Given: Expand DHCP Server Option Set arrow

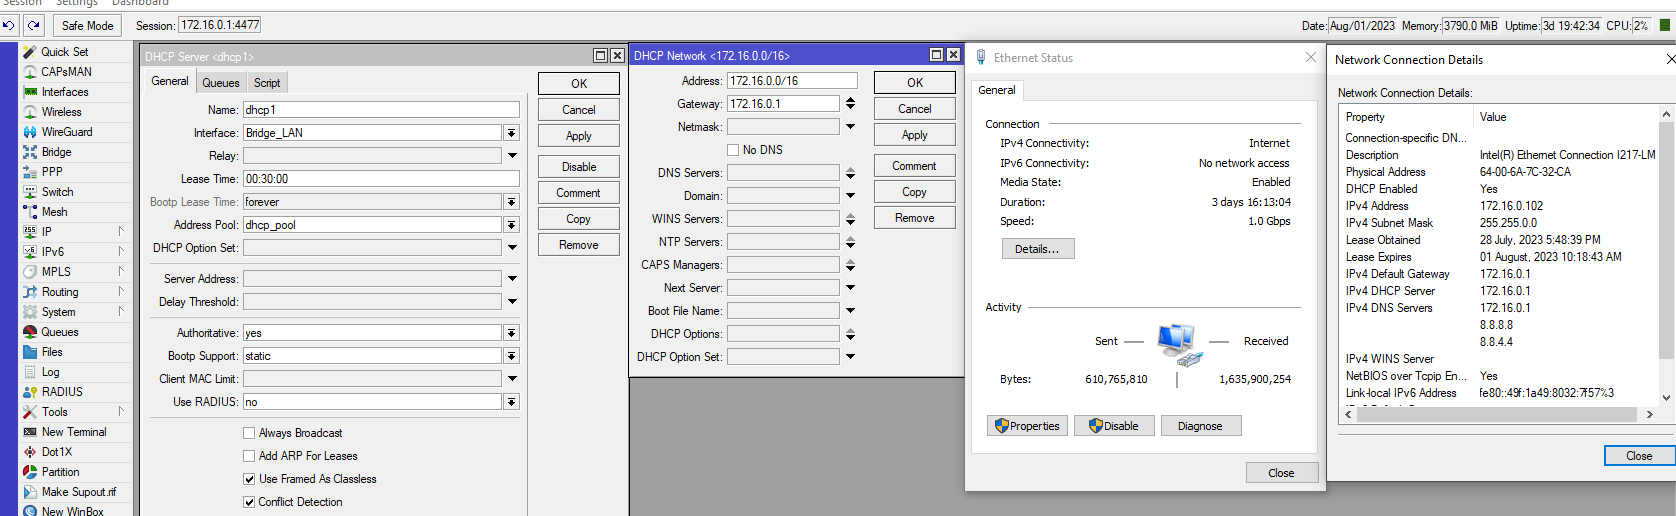Looking at the screenshot, I should (x=512, y=248).
